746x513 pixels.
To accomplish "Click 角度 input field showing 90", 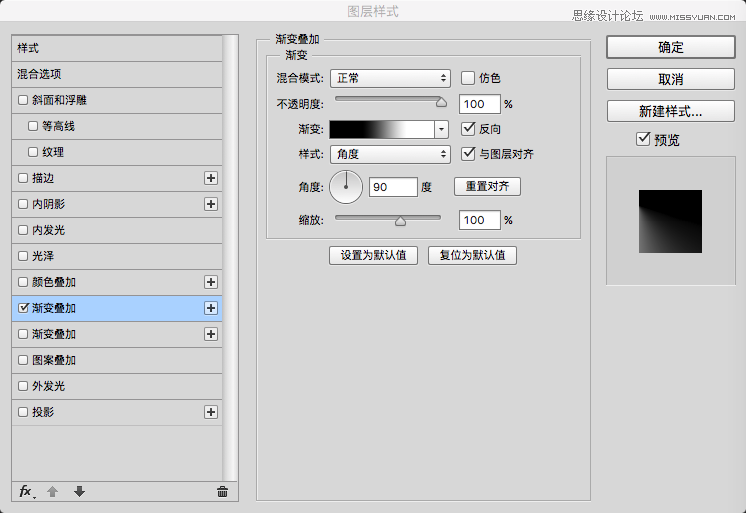I will click(393, 187).
